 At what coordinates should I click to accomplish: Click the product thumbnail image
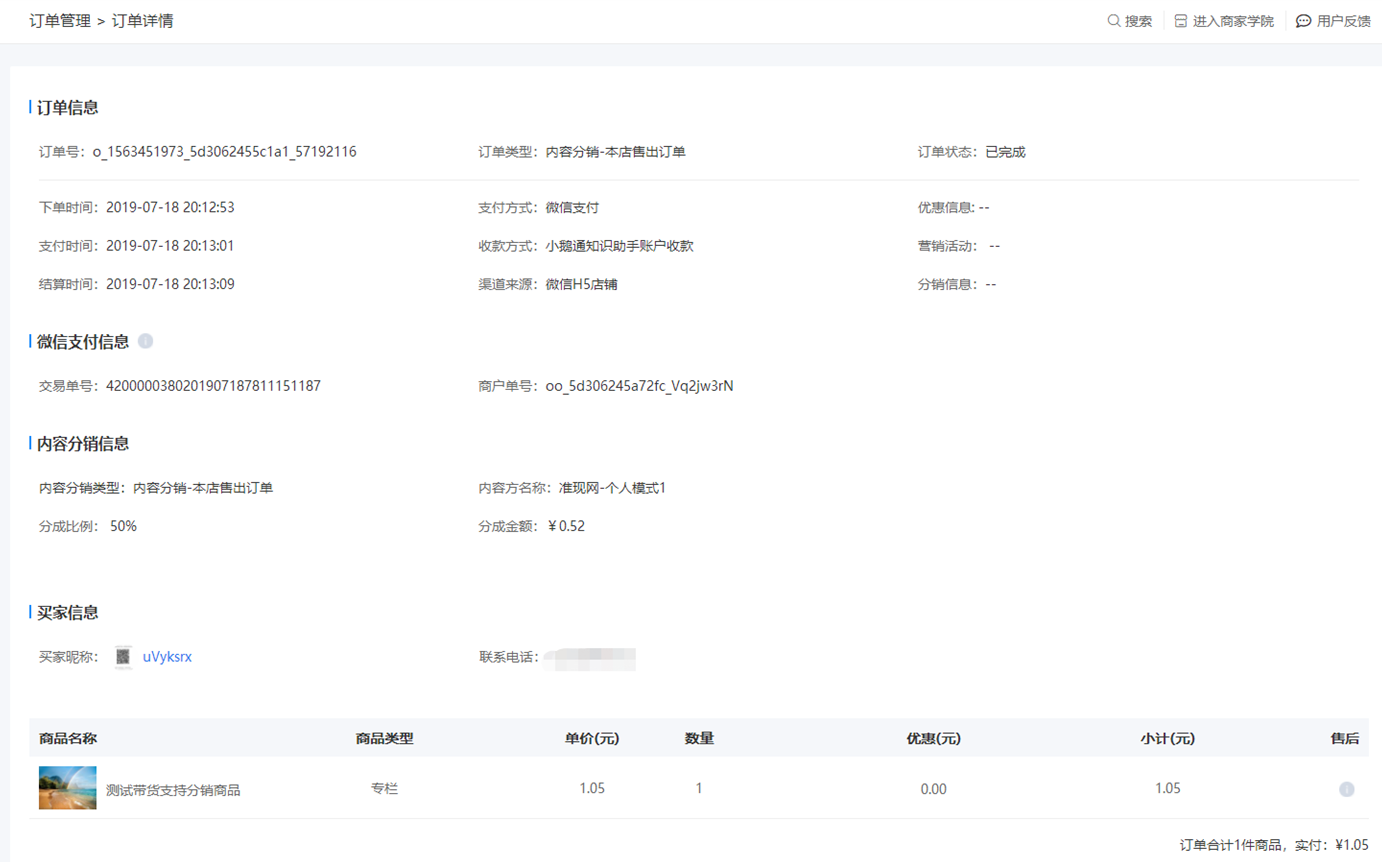[68, 788]
